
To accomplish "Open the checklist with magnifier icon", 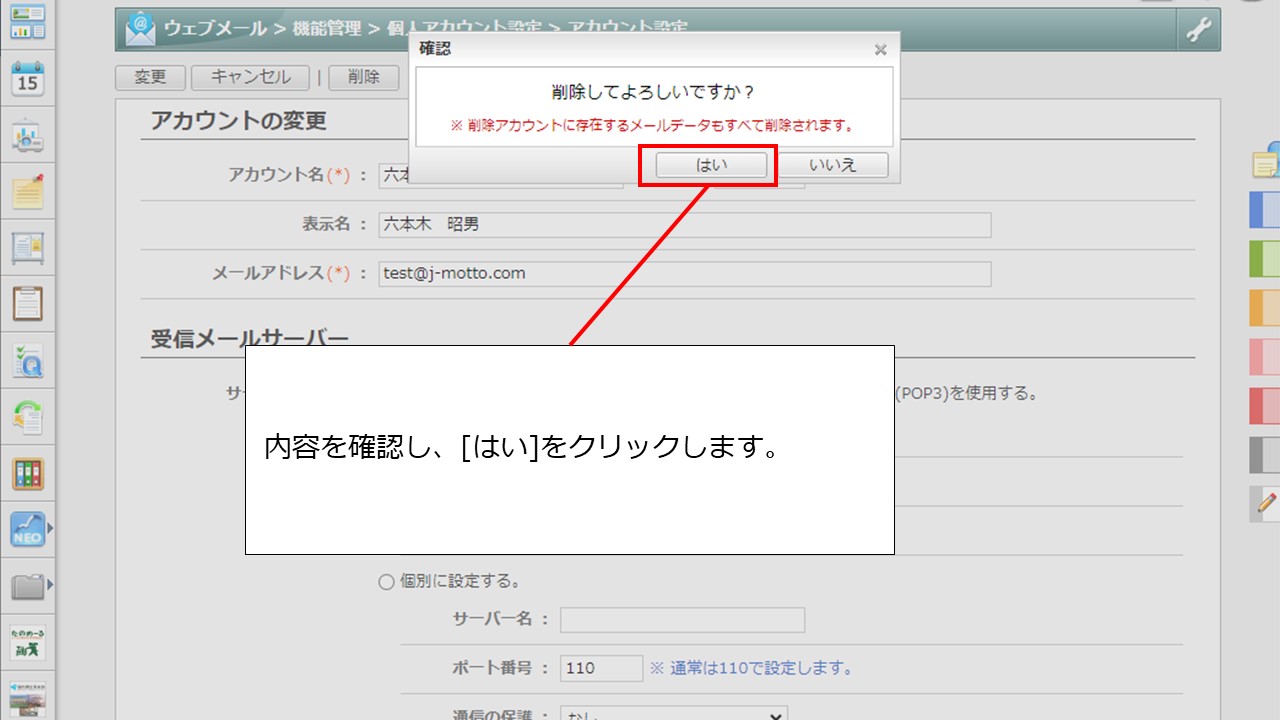I will (28, 360).
